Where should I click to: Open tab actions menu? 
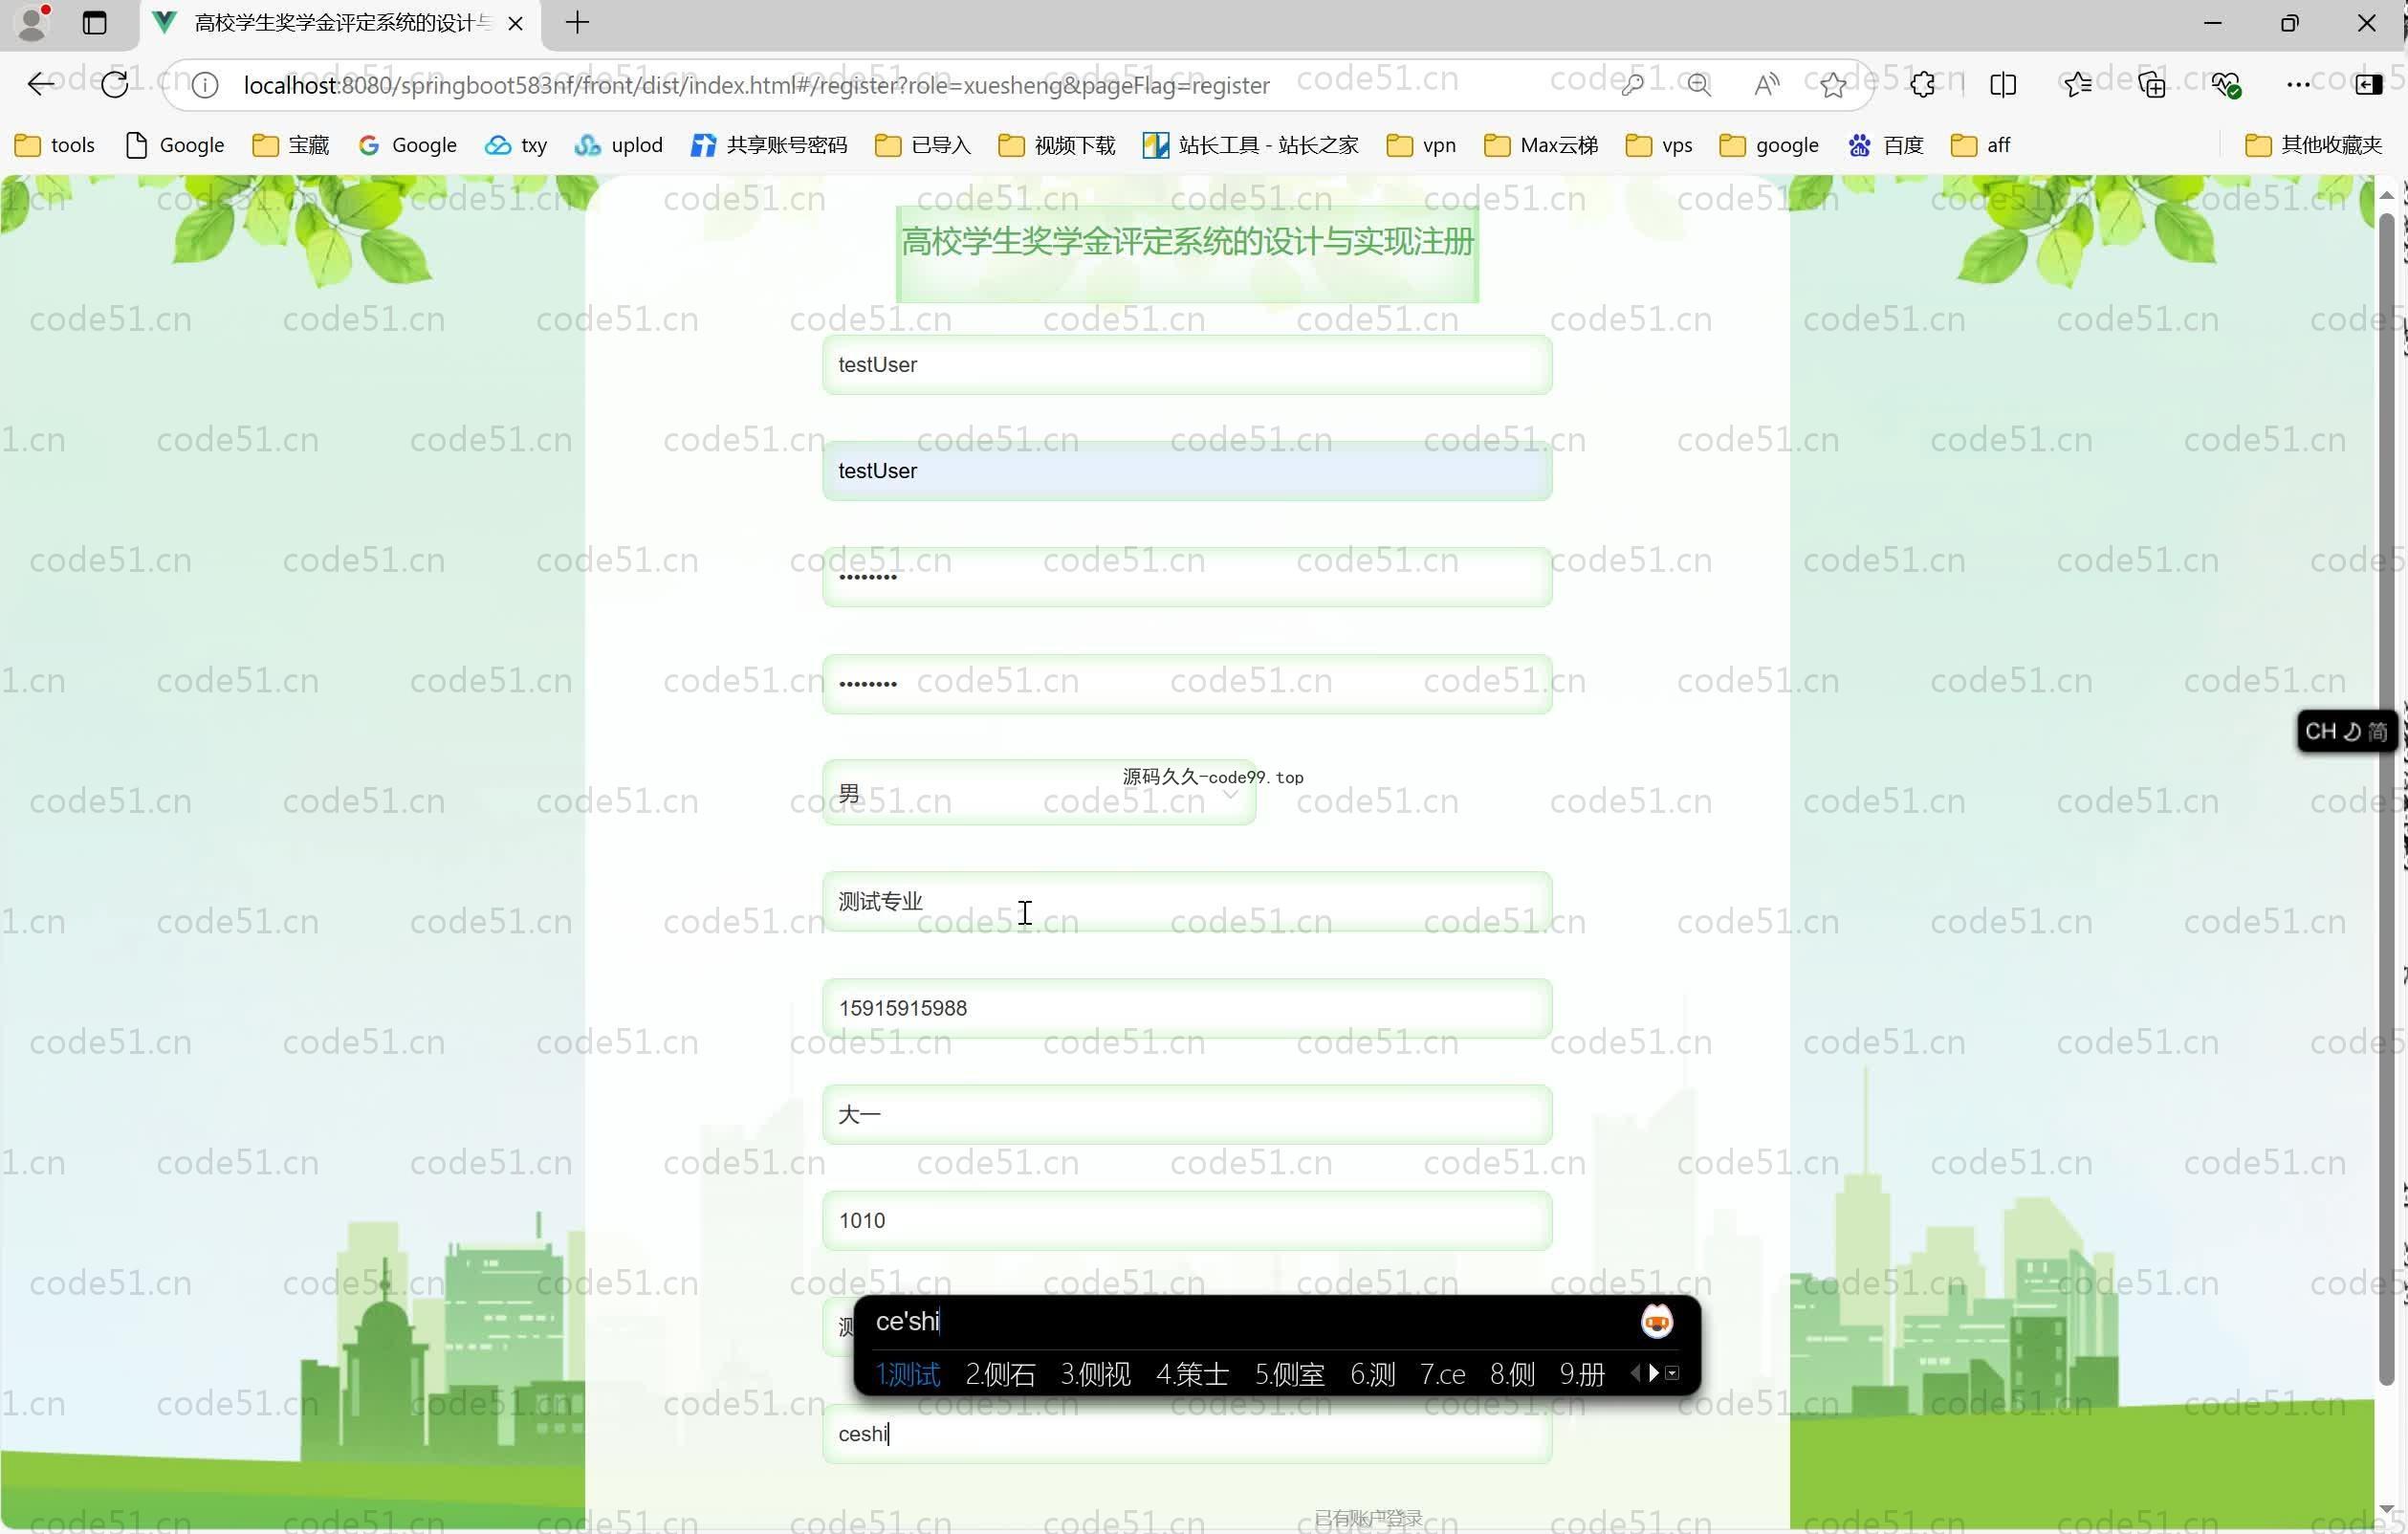95,23
